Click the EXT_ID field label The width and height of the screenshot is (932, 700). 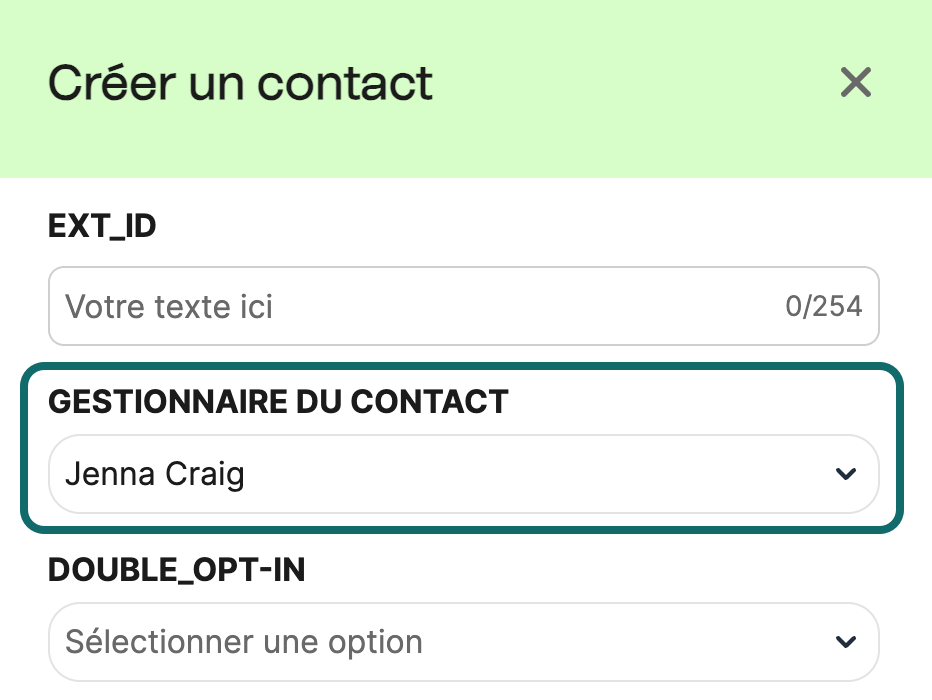102,226
